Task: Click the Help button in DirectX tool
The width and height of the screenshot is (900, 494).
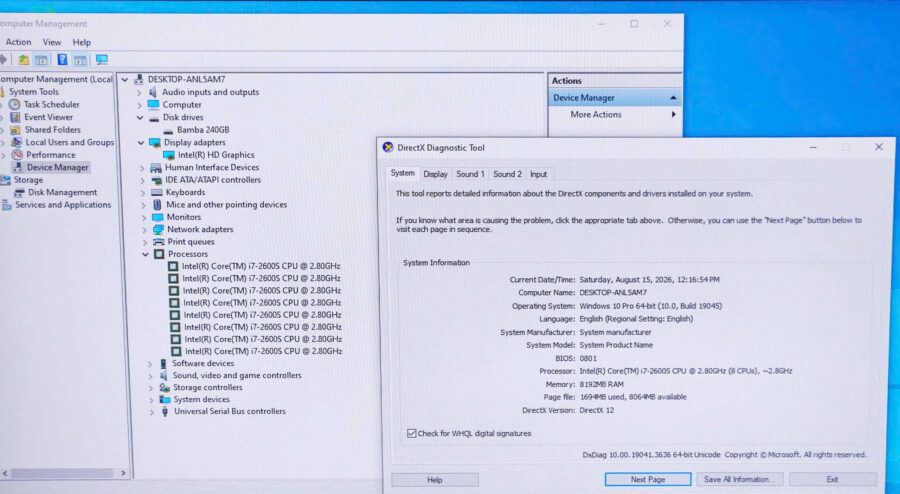Action: click(435, 480)
